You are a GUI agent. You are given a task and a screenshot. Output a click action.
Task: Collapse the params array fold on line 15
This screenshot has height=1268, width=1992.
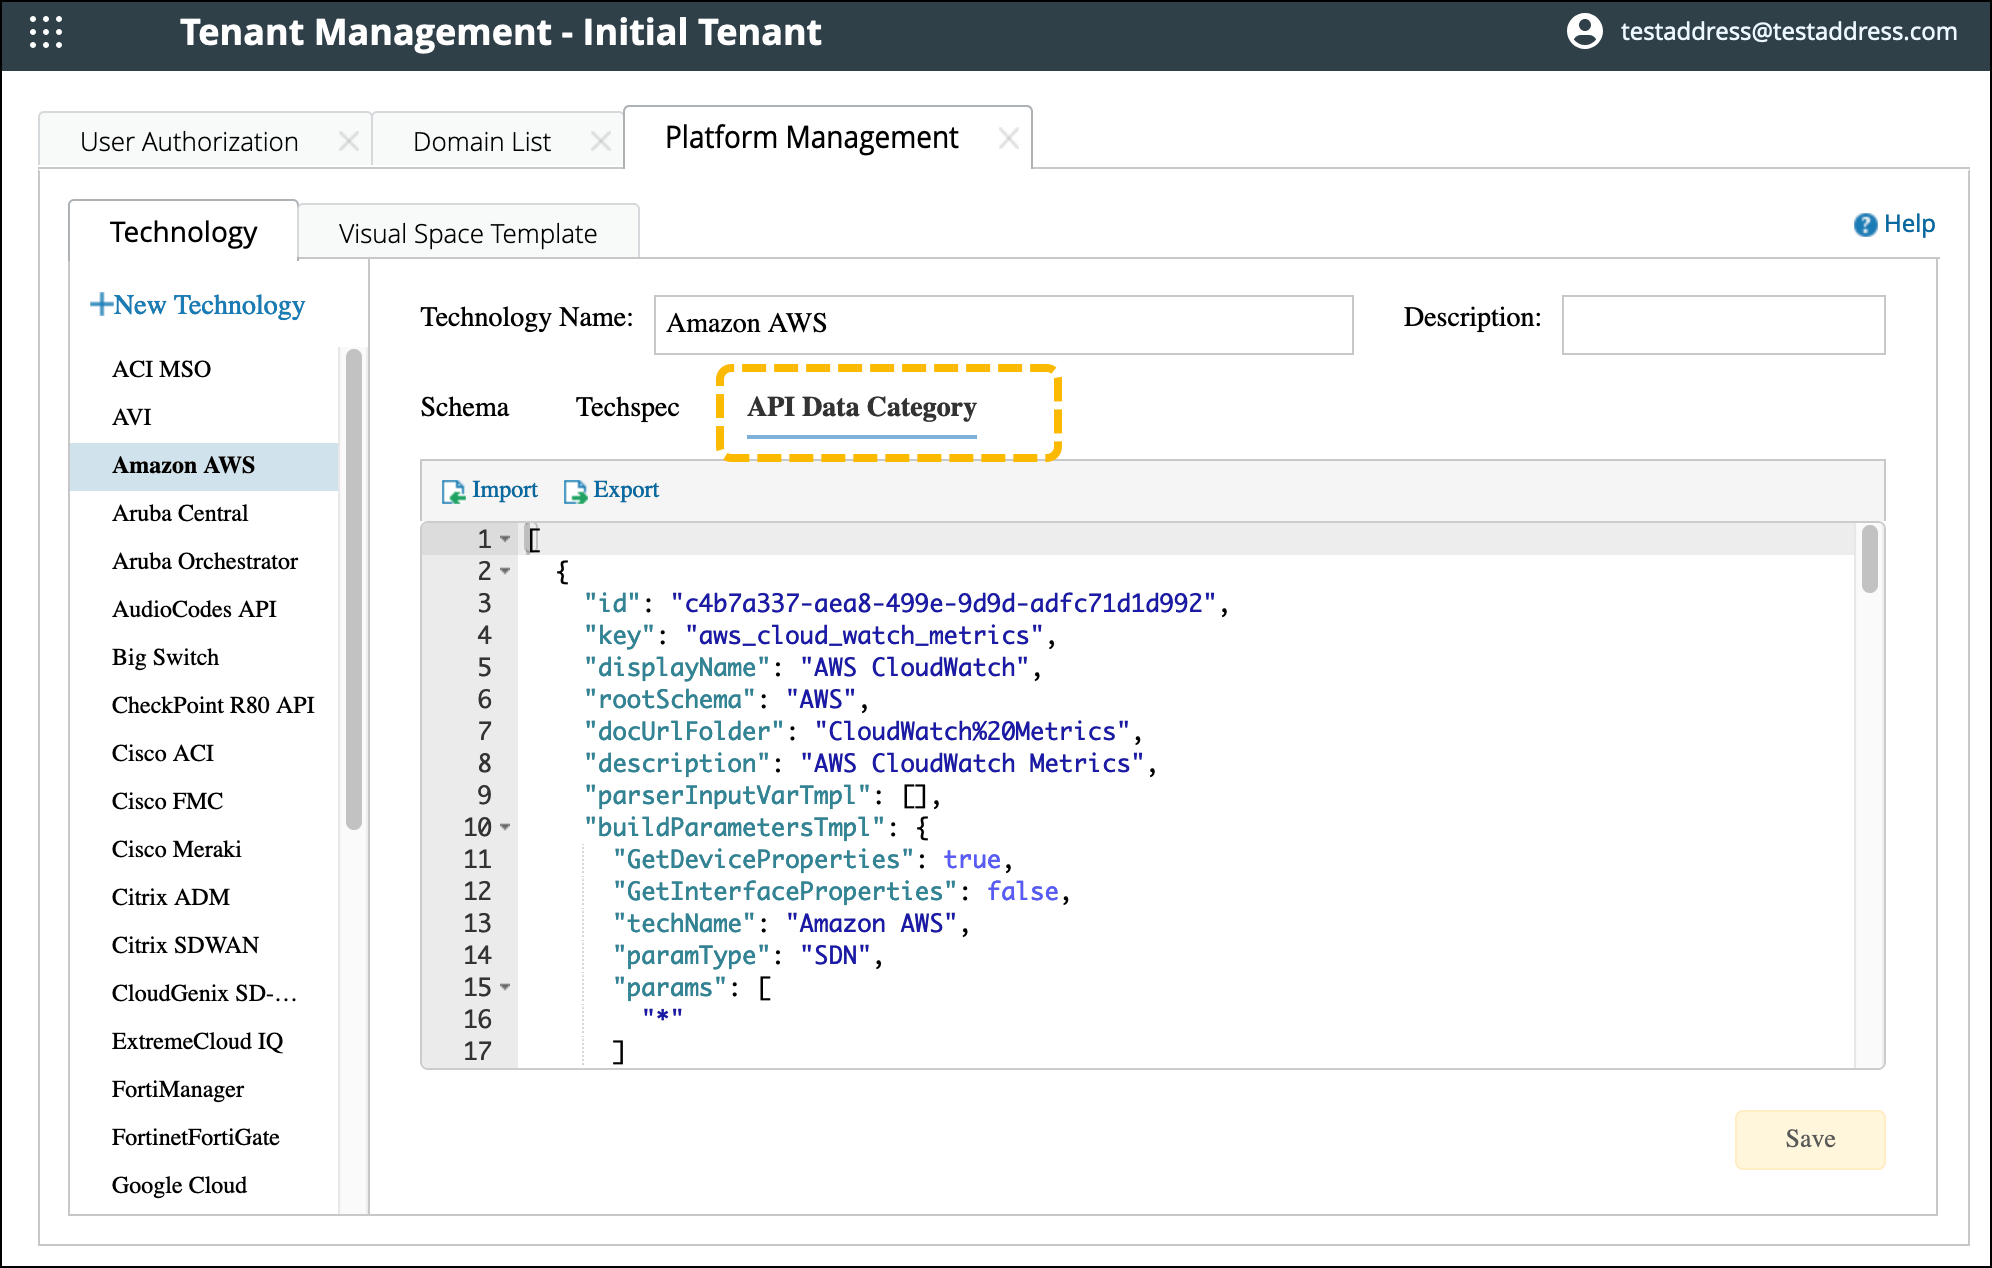pos(505,987)
